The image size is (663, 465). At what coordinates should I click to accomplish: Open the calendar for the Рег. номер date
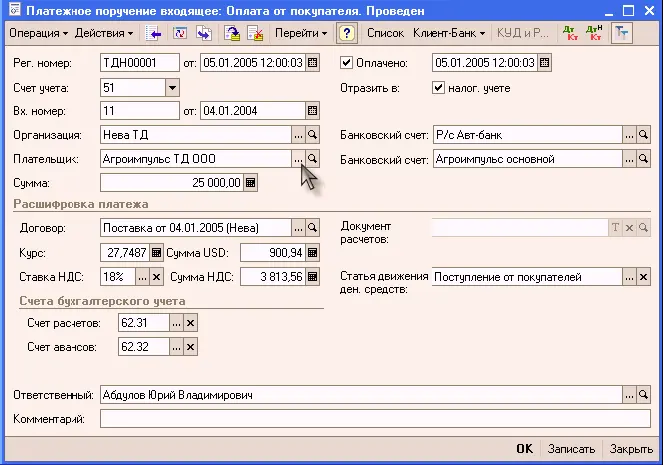(312, 63)
